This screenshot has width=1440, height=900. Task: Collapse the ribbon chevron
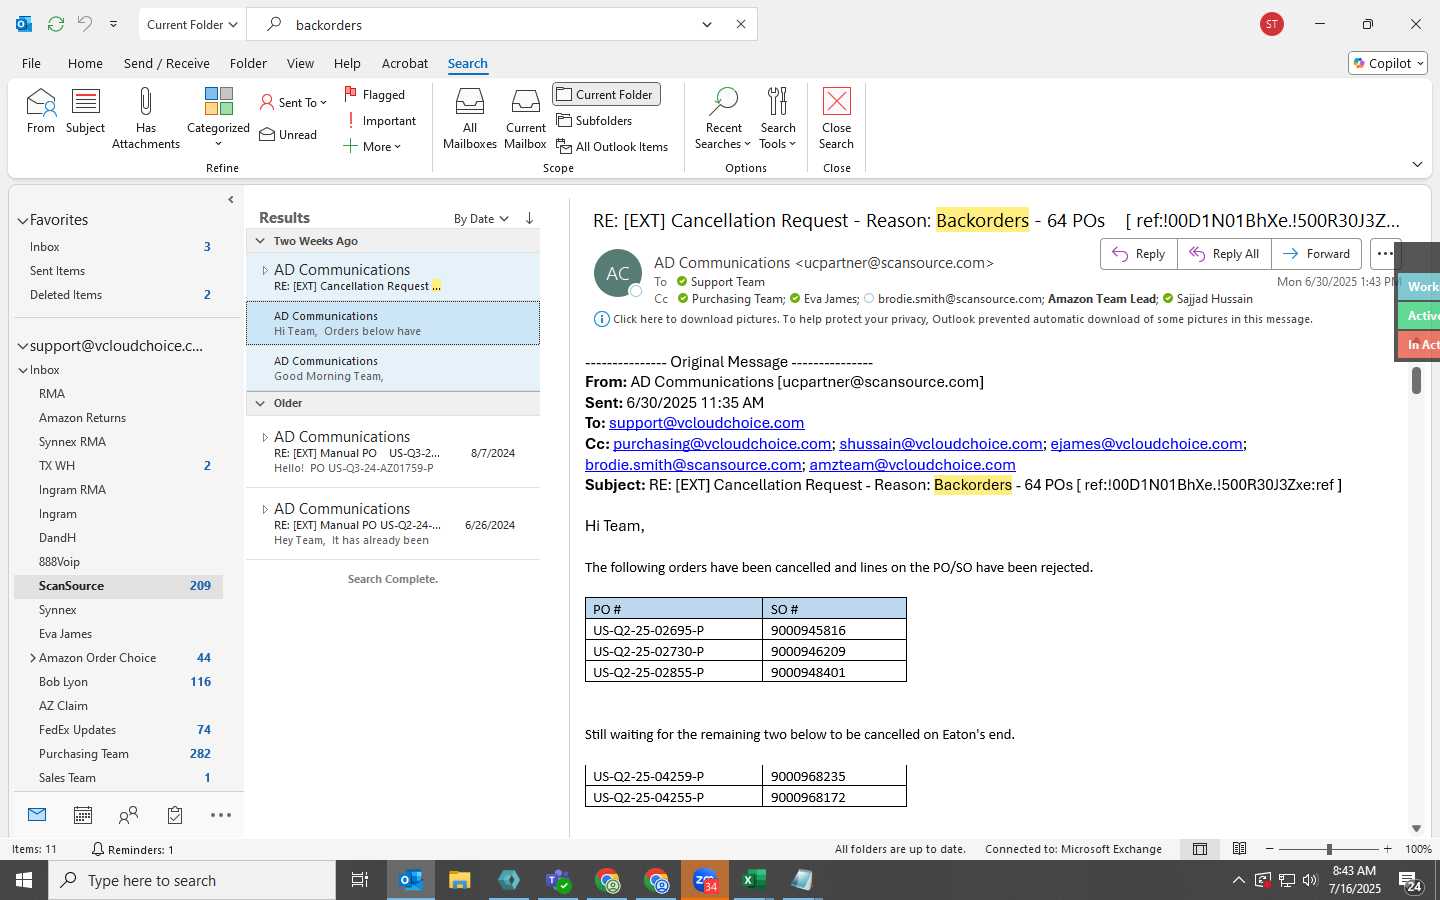[1417, 164]
